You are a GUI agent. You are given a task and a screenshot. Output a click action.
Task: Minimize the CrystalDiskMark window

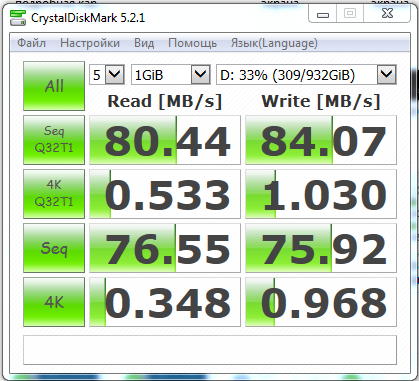coord(323,14)
